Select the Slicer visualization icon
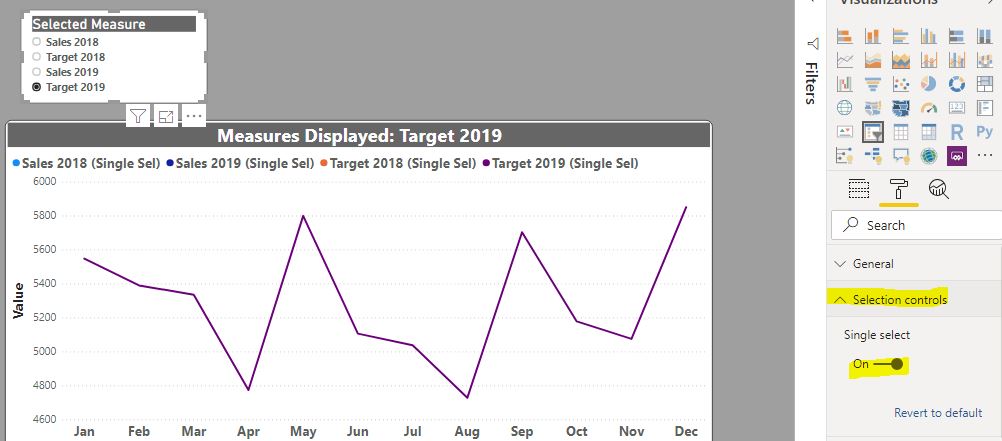Viewport: 1002px width, 441px height. pos(872,132)
